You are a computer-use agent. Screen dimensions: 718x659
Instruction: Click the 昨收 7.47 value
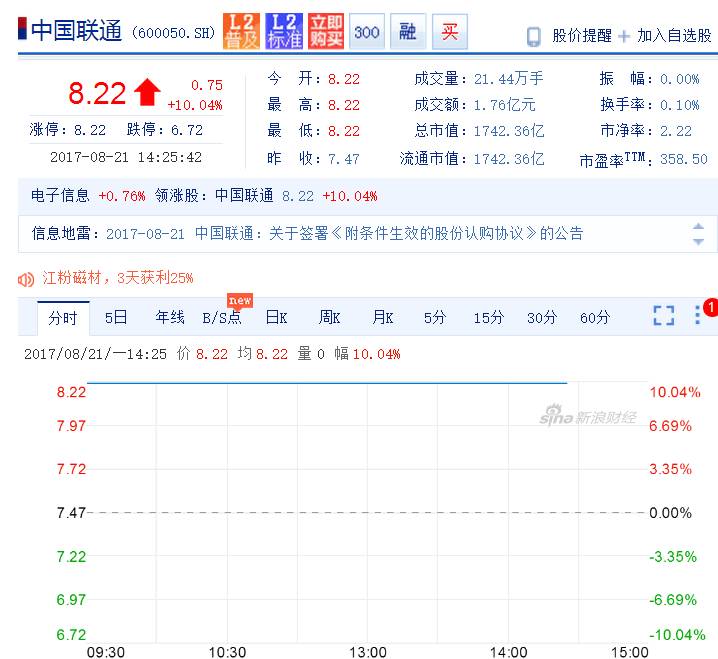pyautogui.click(x=343, y=159)
